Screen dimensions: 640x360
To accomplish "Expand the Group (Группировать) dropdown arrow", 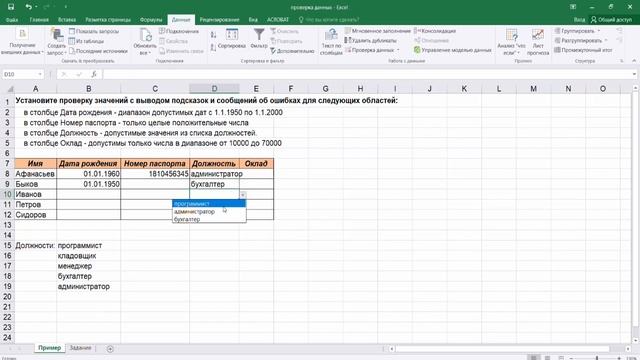I will (x=599, y=31).
